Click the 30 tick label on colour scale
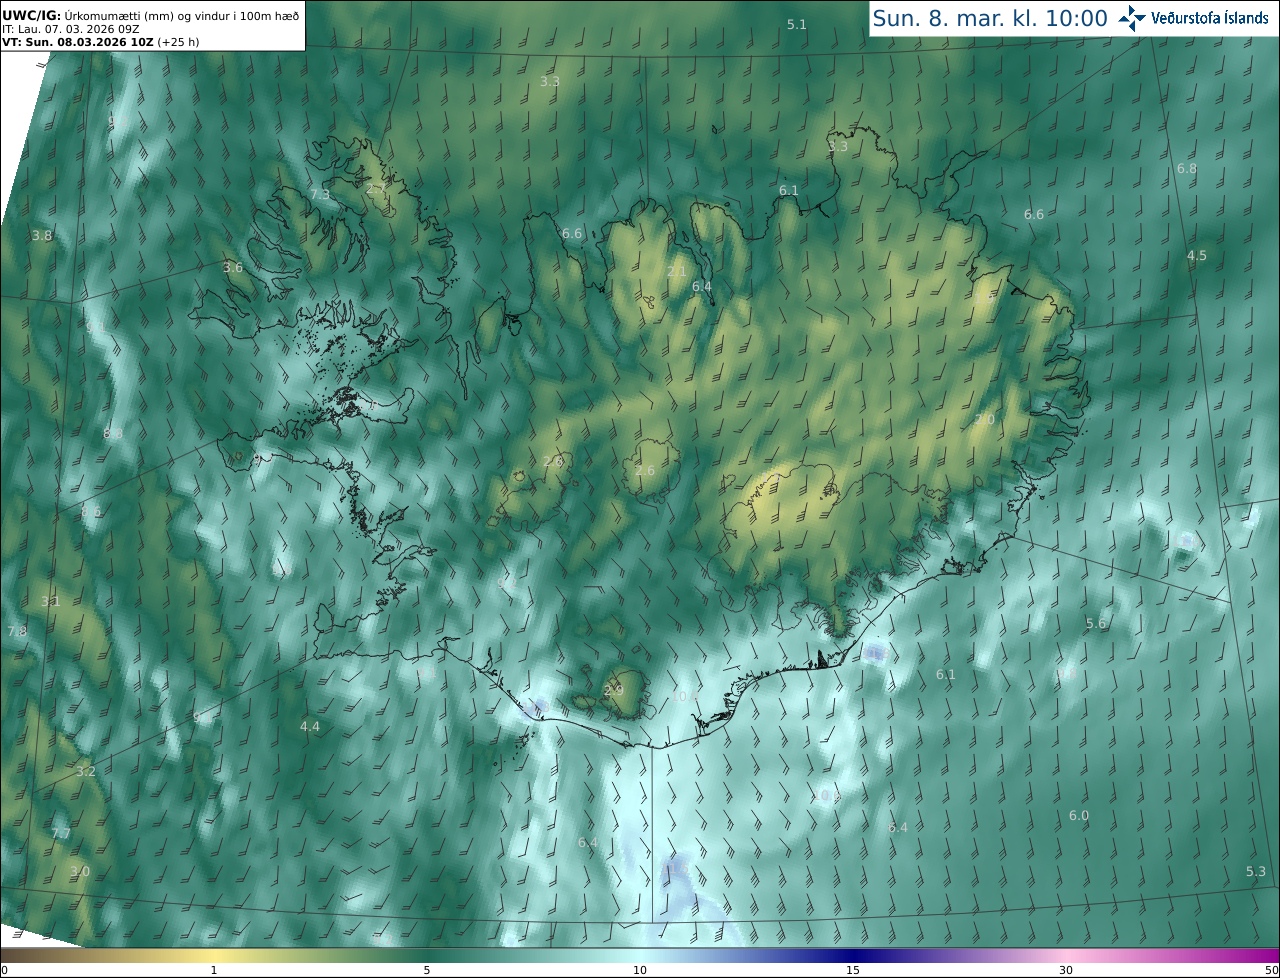 pos(1066,970)
